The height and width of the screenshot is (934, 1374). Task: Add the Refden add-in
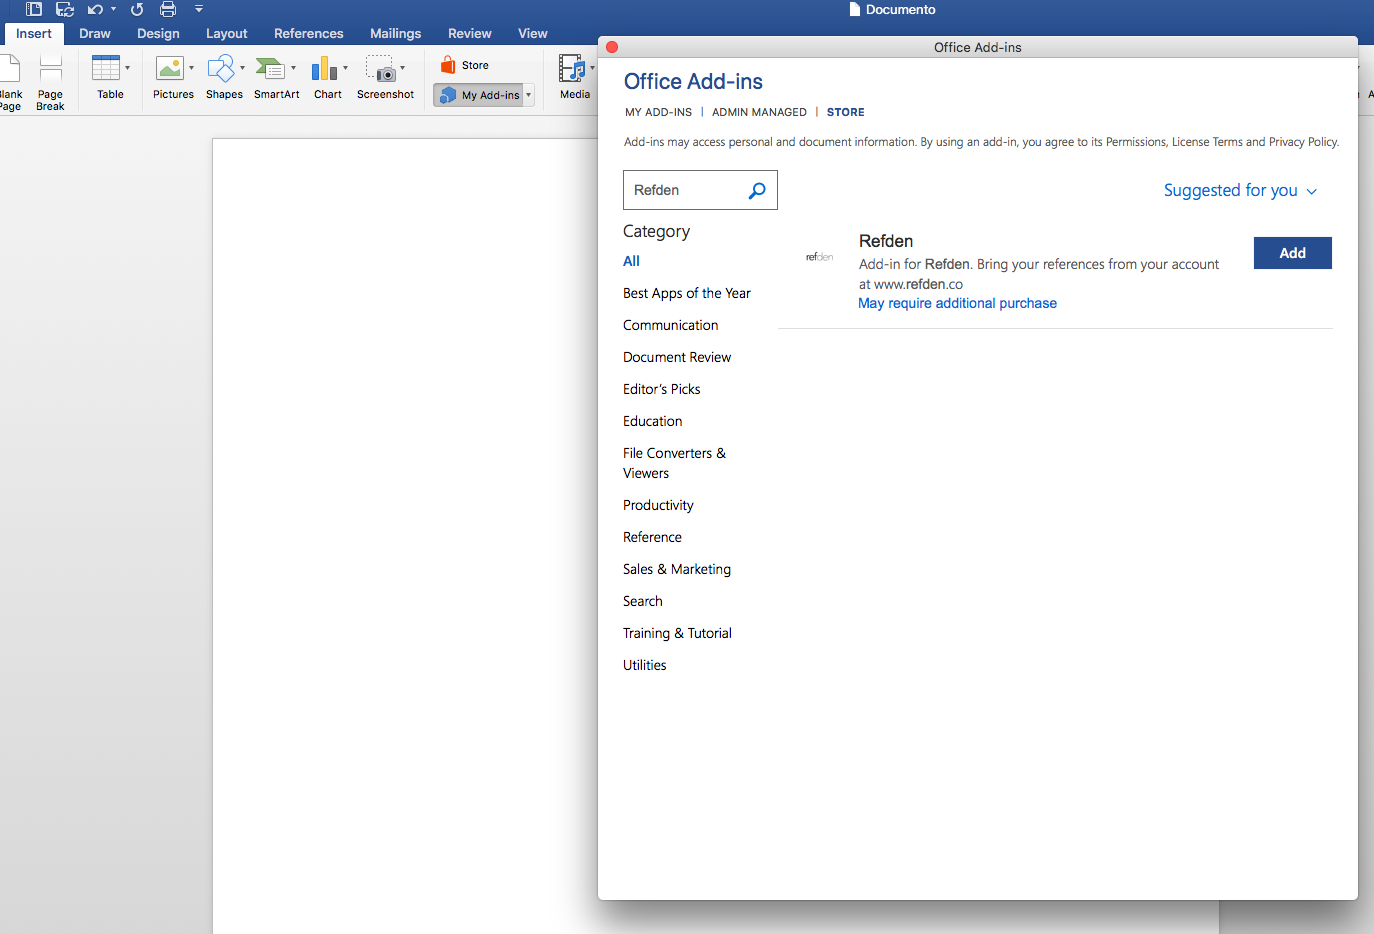tap(1293, 253)
